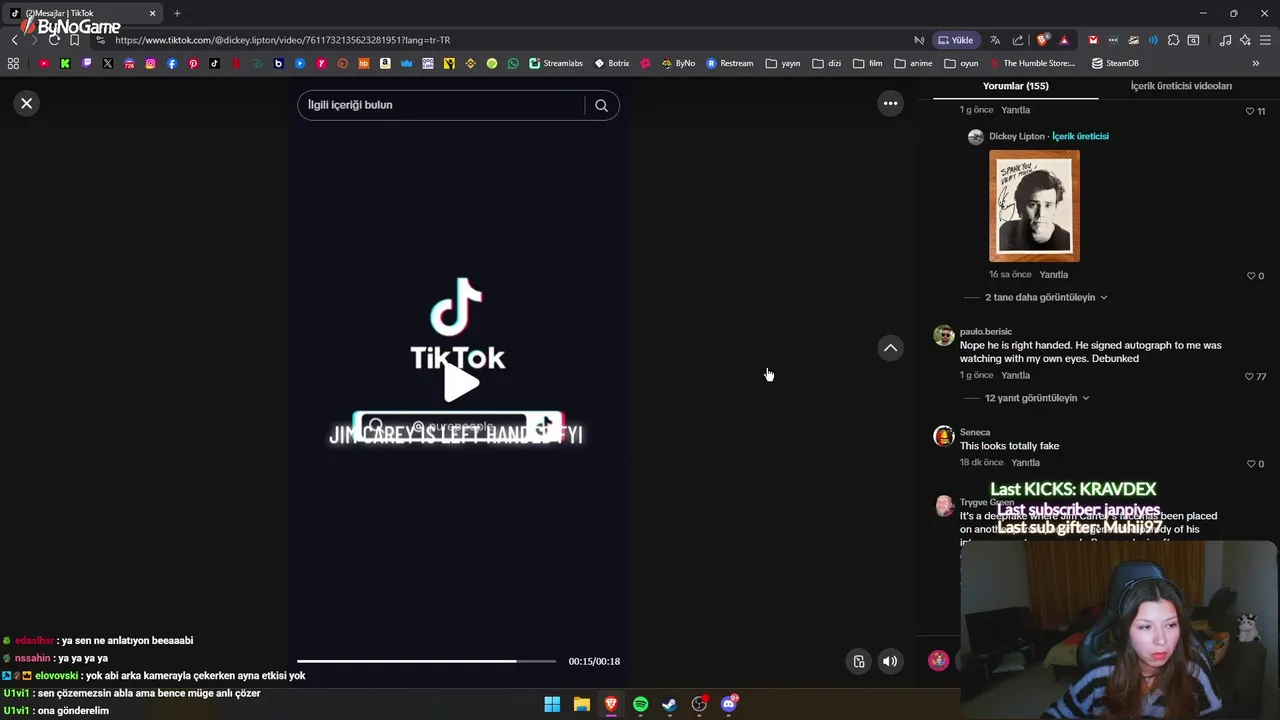Click Yanıtla under the top '1 g önce' comment
The width and height of the screenshot is (1280, 720).
click(x=1015, y=110)
